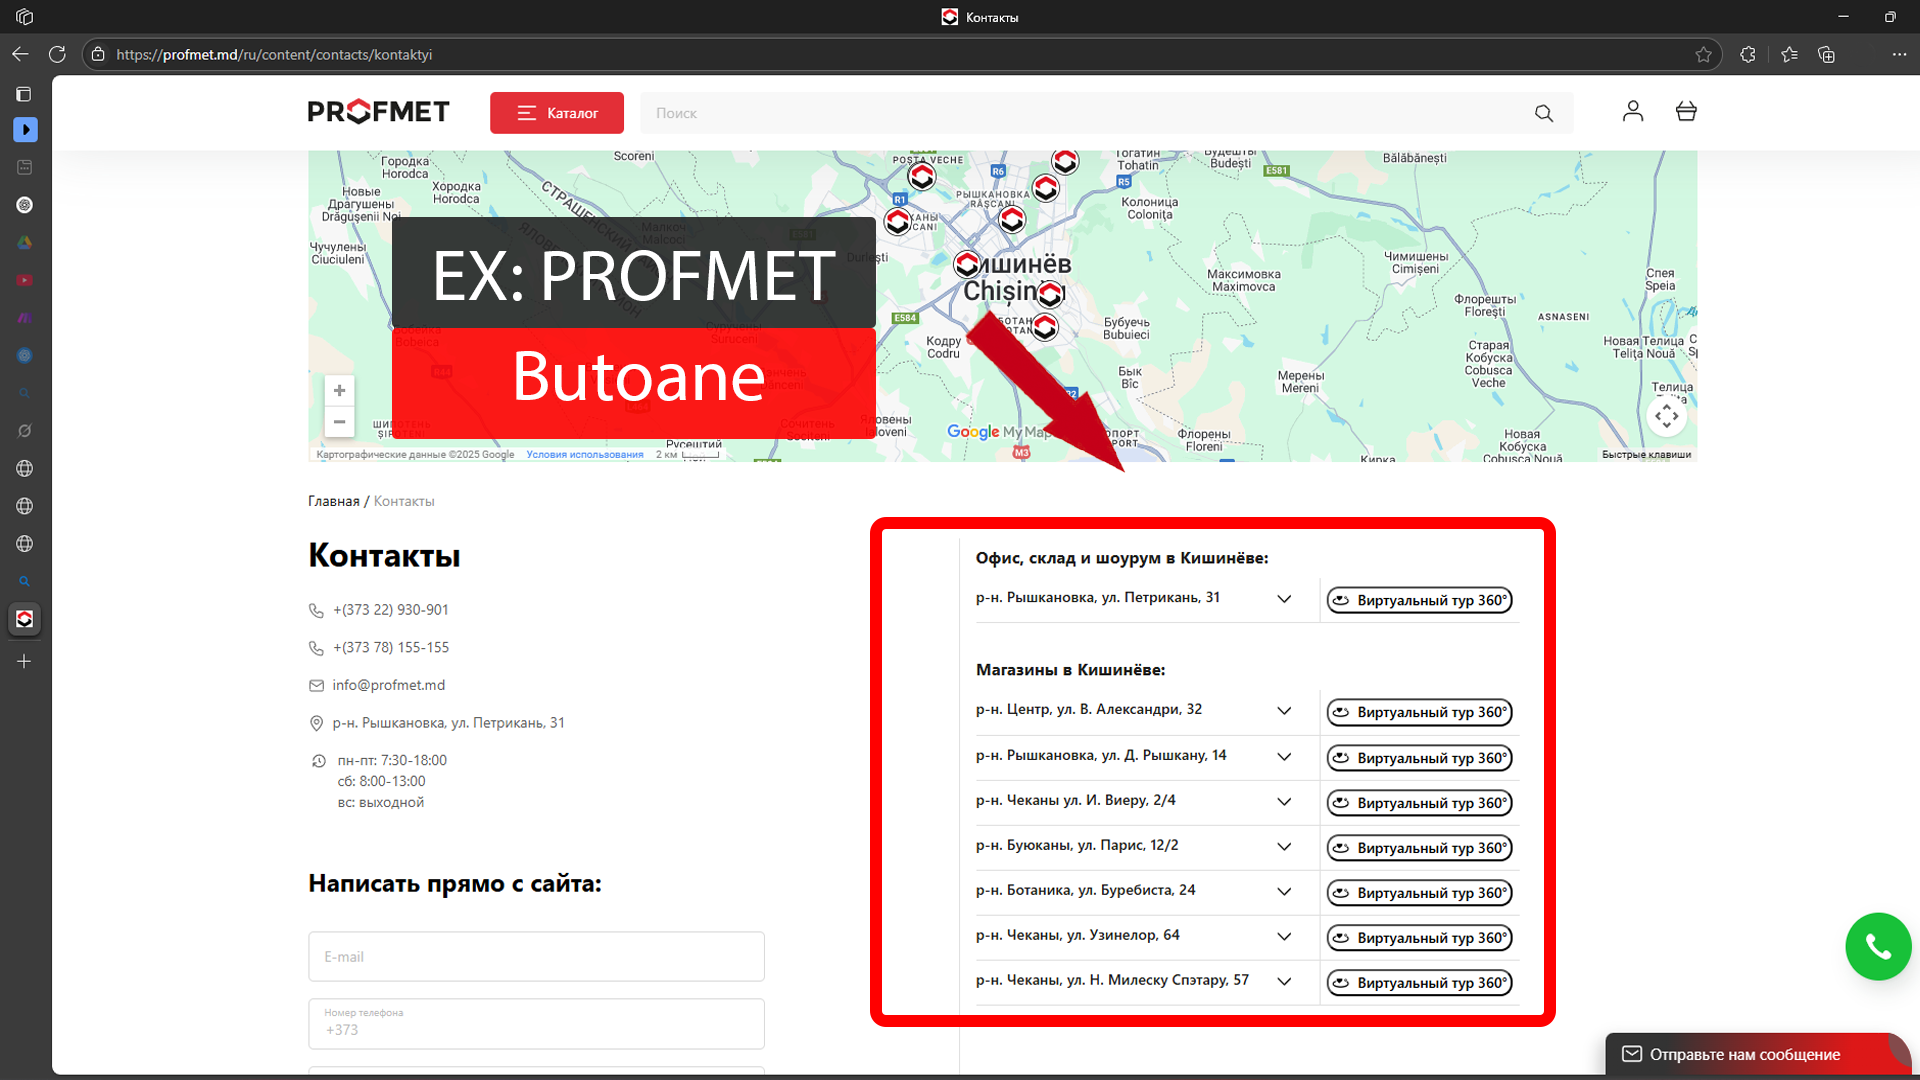
Task: Email info@profmet.md link
Action: point(389,685)
